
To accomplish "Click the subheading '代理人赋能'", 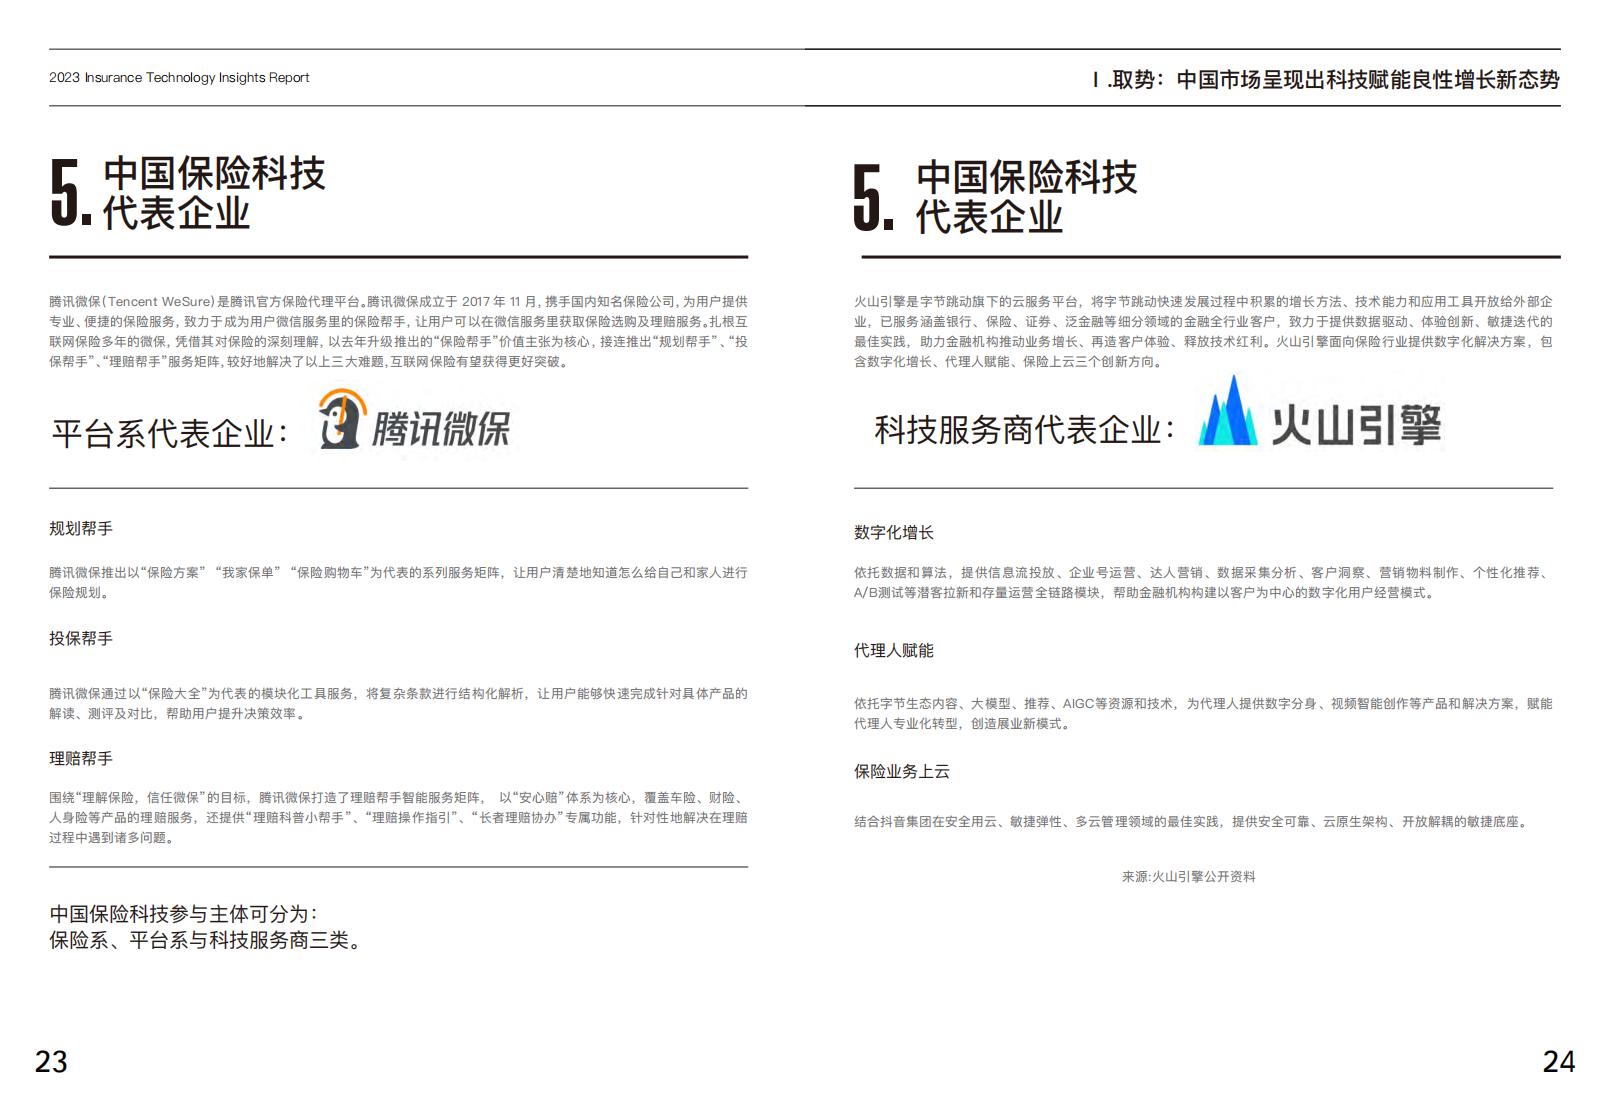I will tap(894, 650).
